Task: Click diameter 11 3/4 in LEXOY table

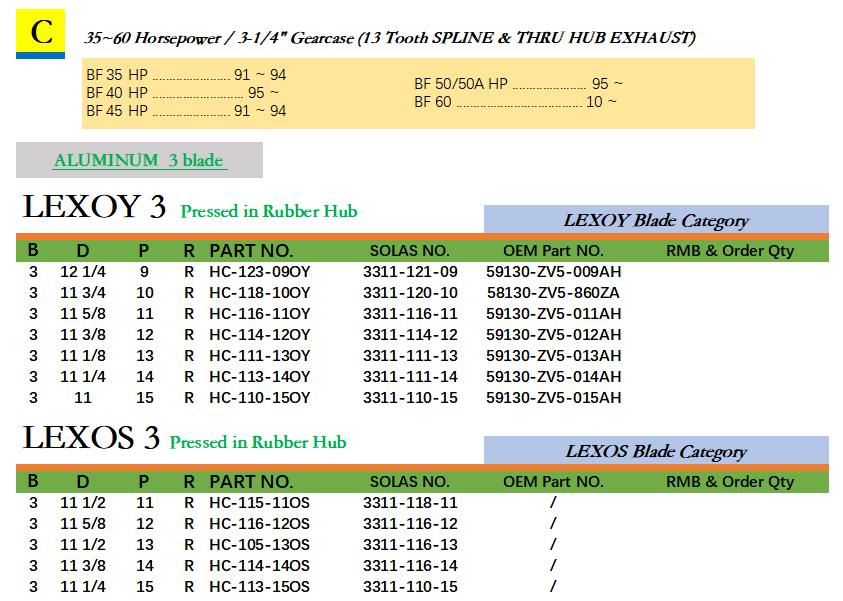Action: (83, 292)
